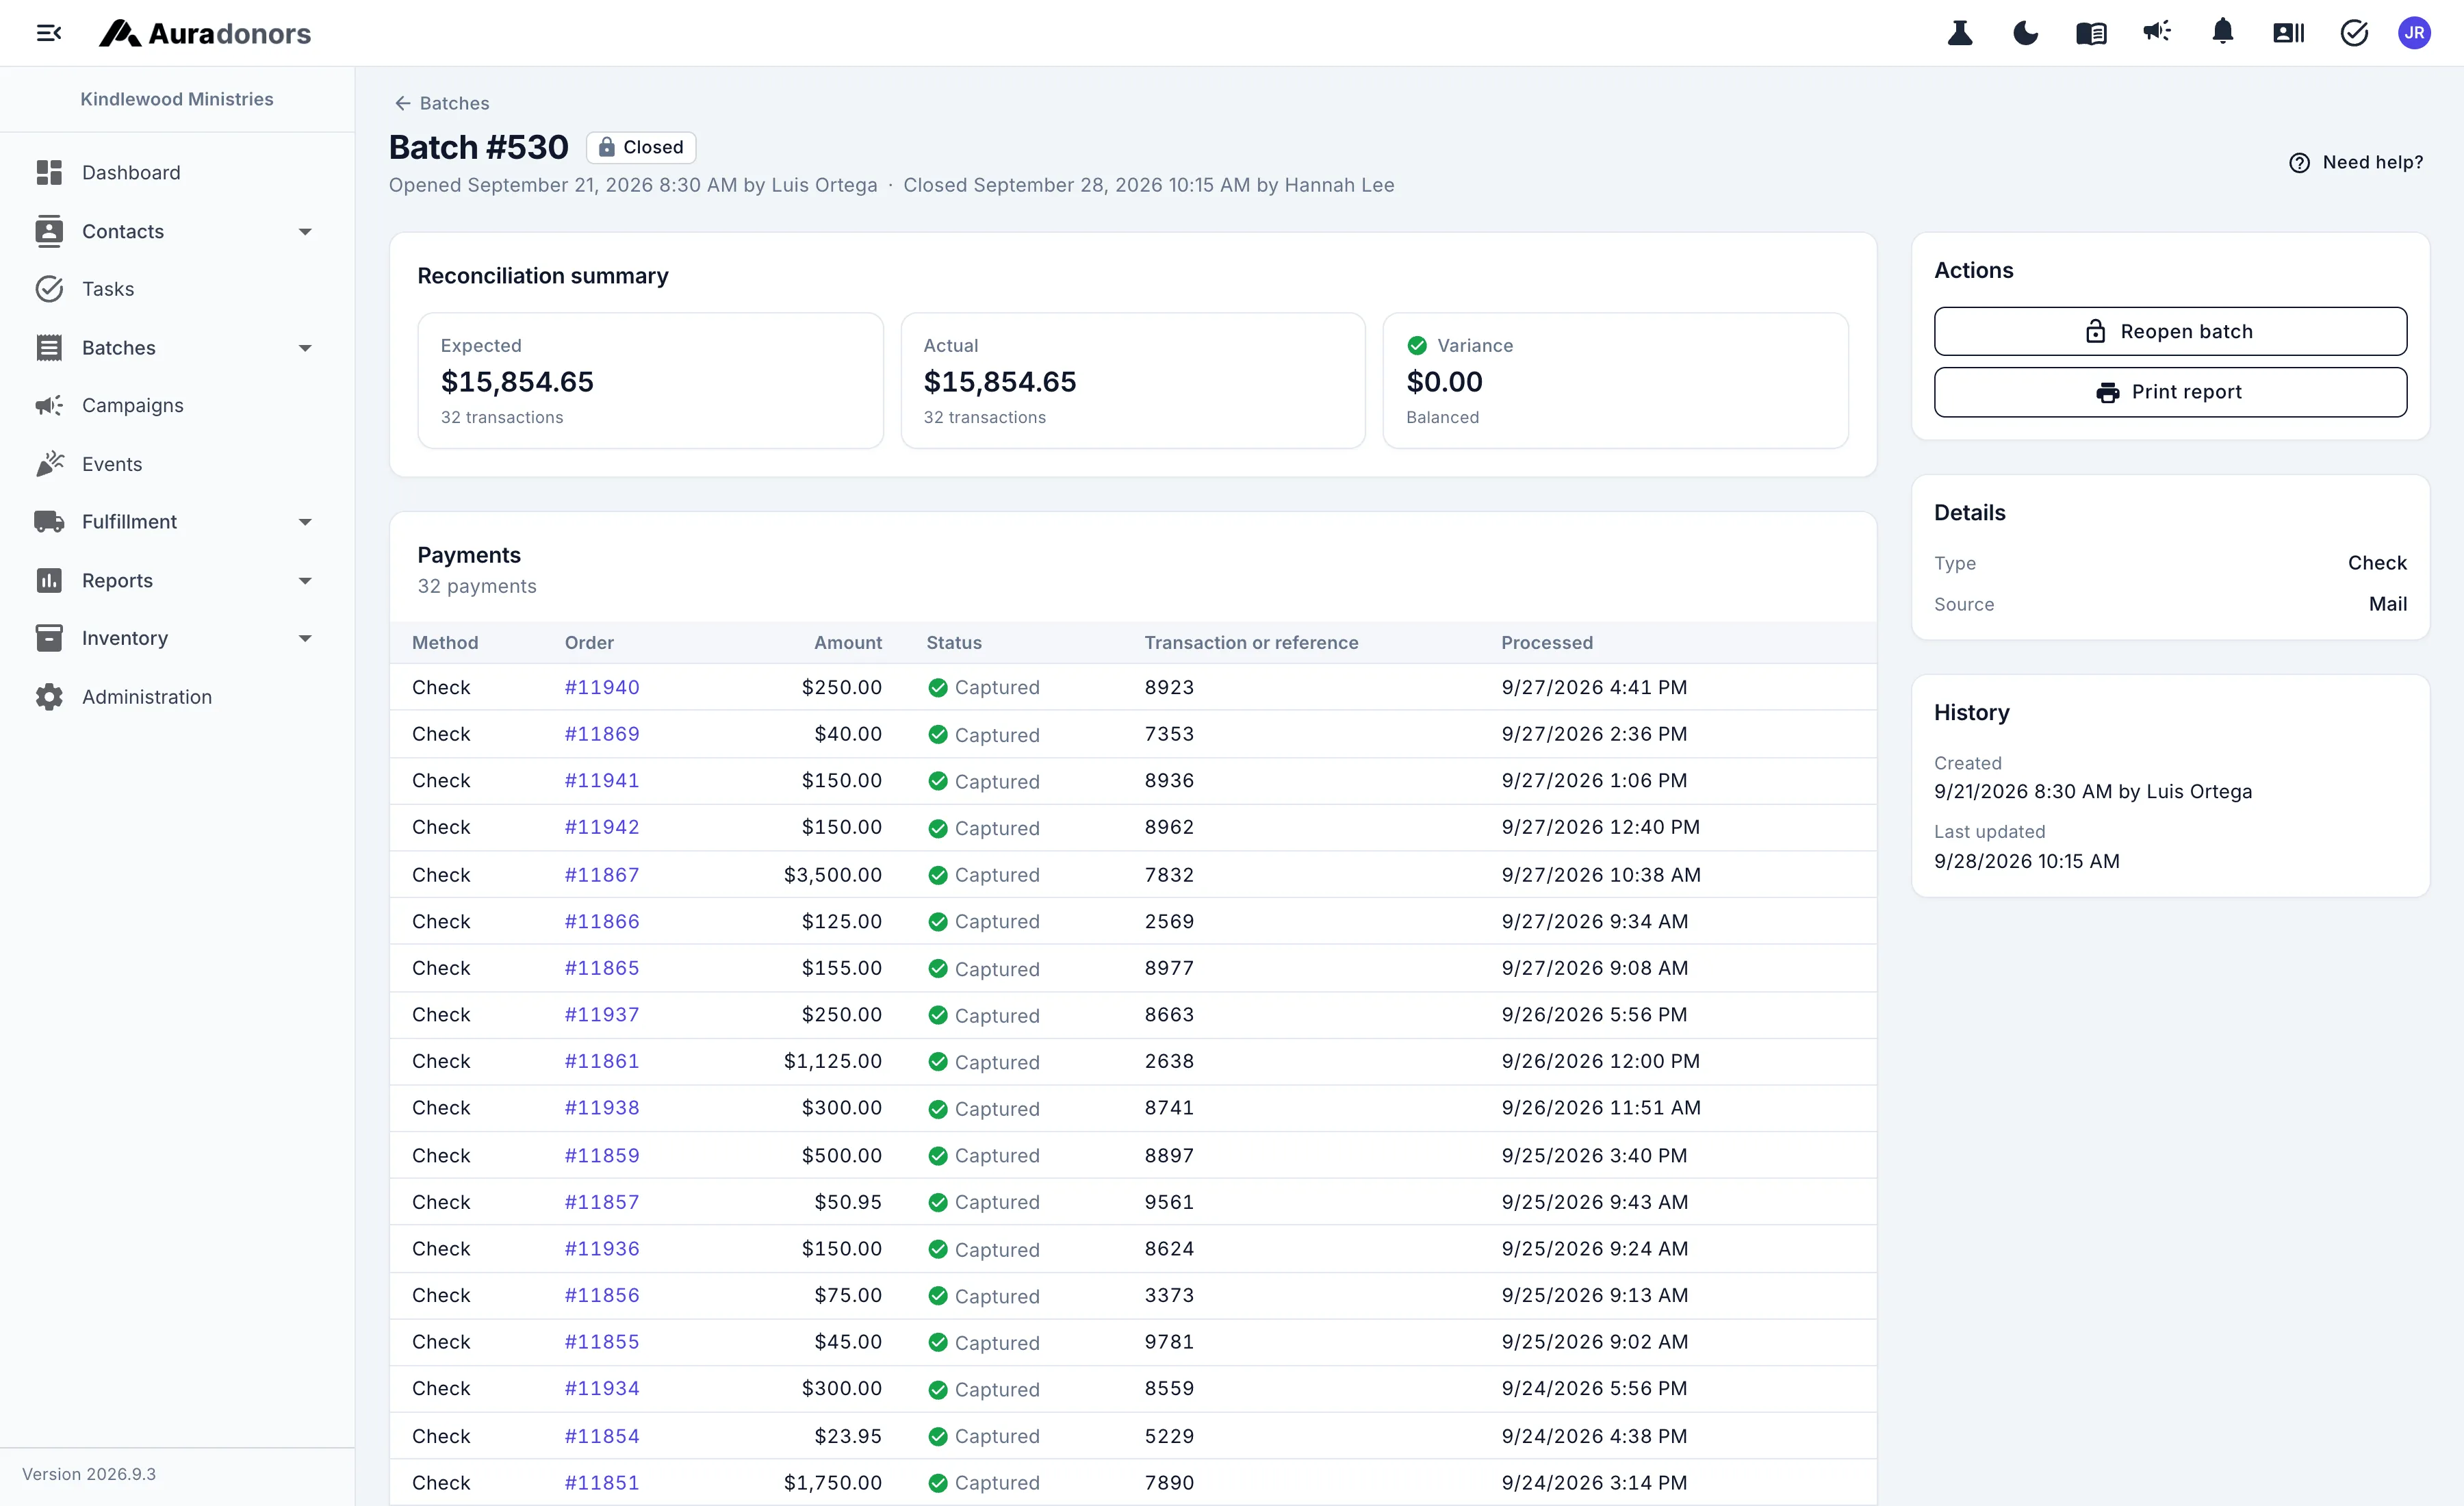The height and width of the screenshot is (1506, 2464).
Task: Toggle dark mode moon icon
Action: tap(2025, 33)
